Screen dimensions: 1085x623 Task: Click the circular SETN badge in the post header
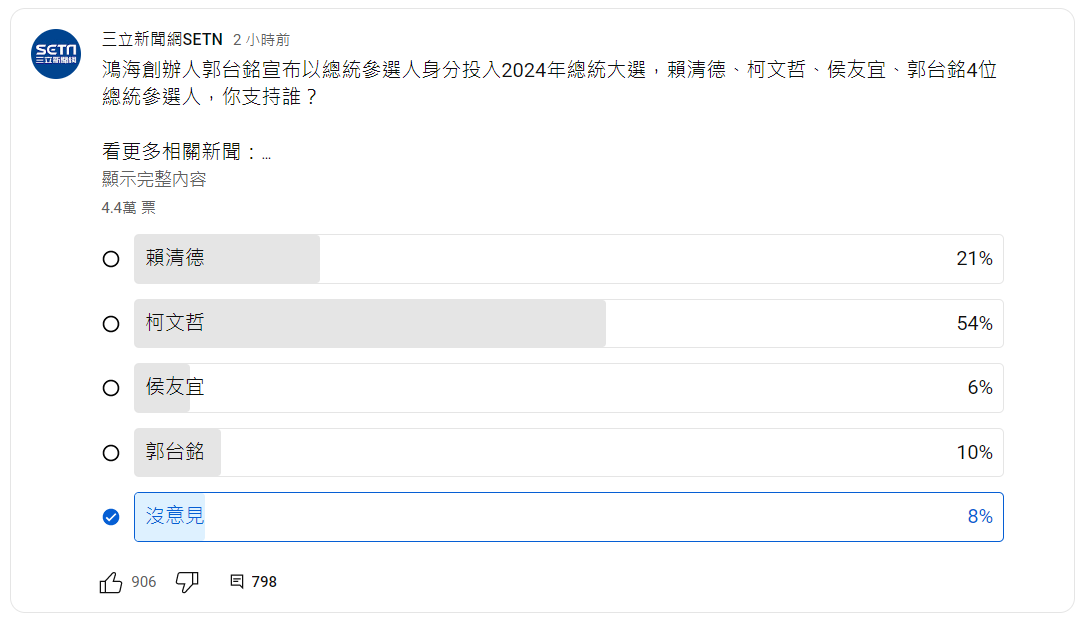pyautogui.click(x=56, y=52)
